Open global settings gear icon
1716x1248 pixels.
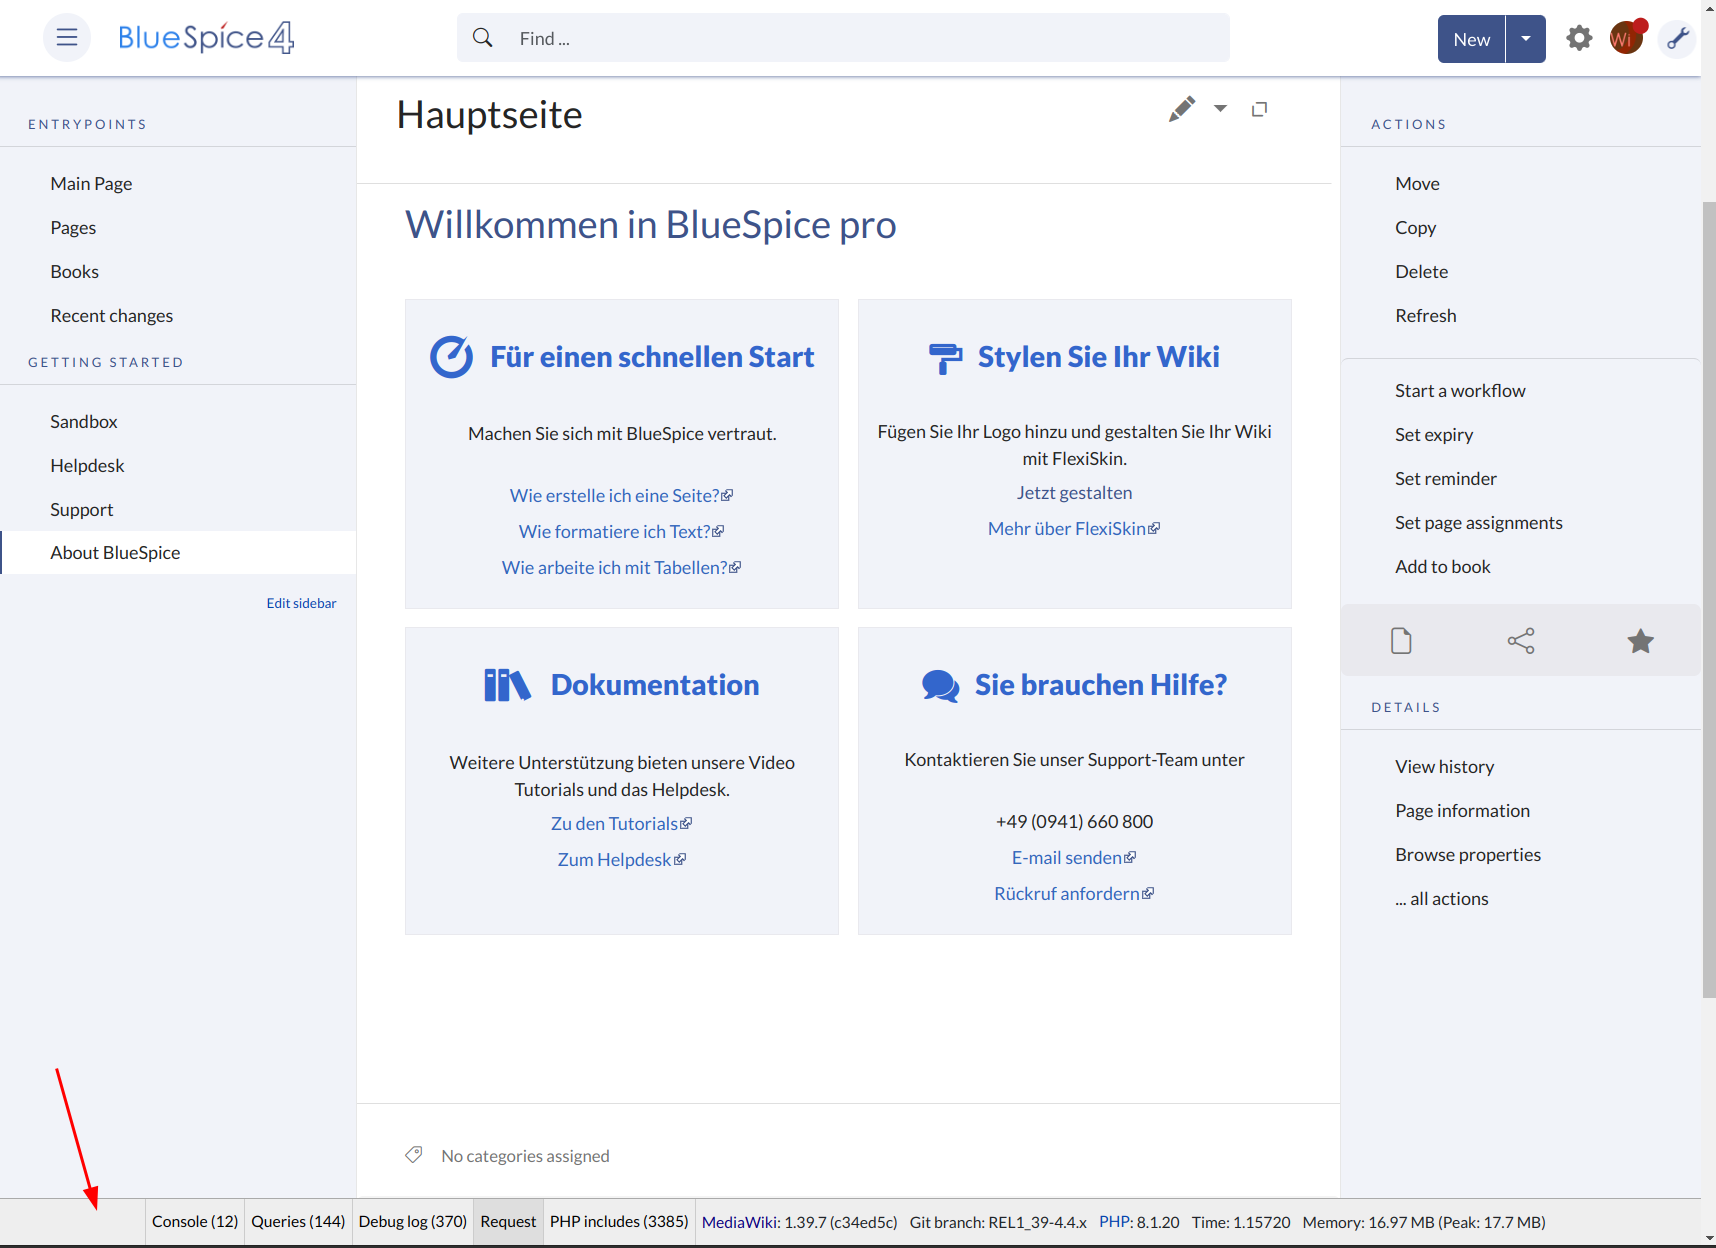tap(1579, 39)
